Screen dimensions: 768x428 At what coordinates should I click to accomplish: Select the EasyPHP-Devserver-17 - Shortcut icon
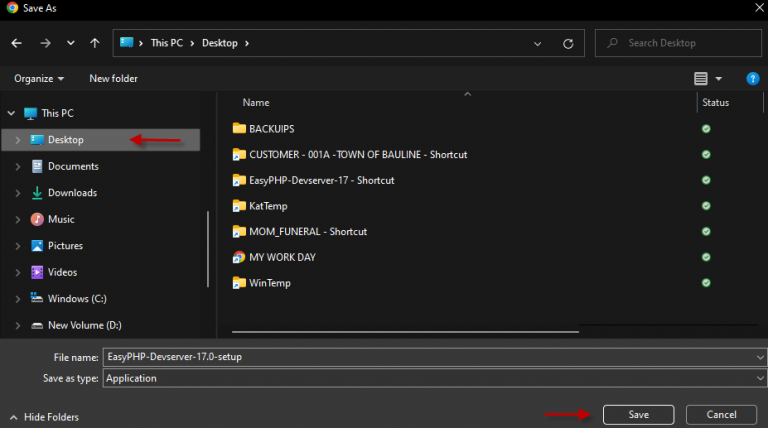pos(239,180)
